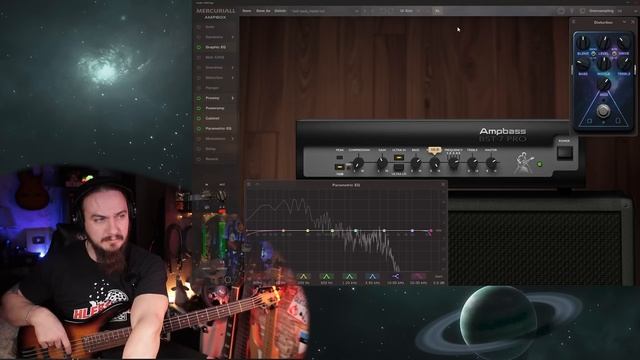Screen dimensions: 640x360
Task: Enable the Delay module power icon
Action: point(199,149)
